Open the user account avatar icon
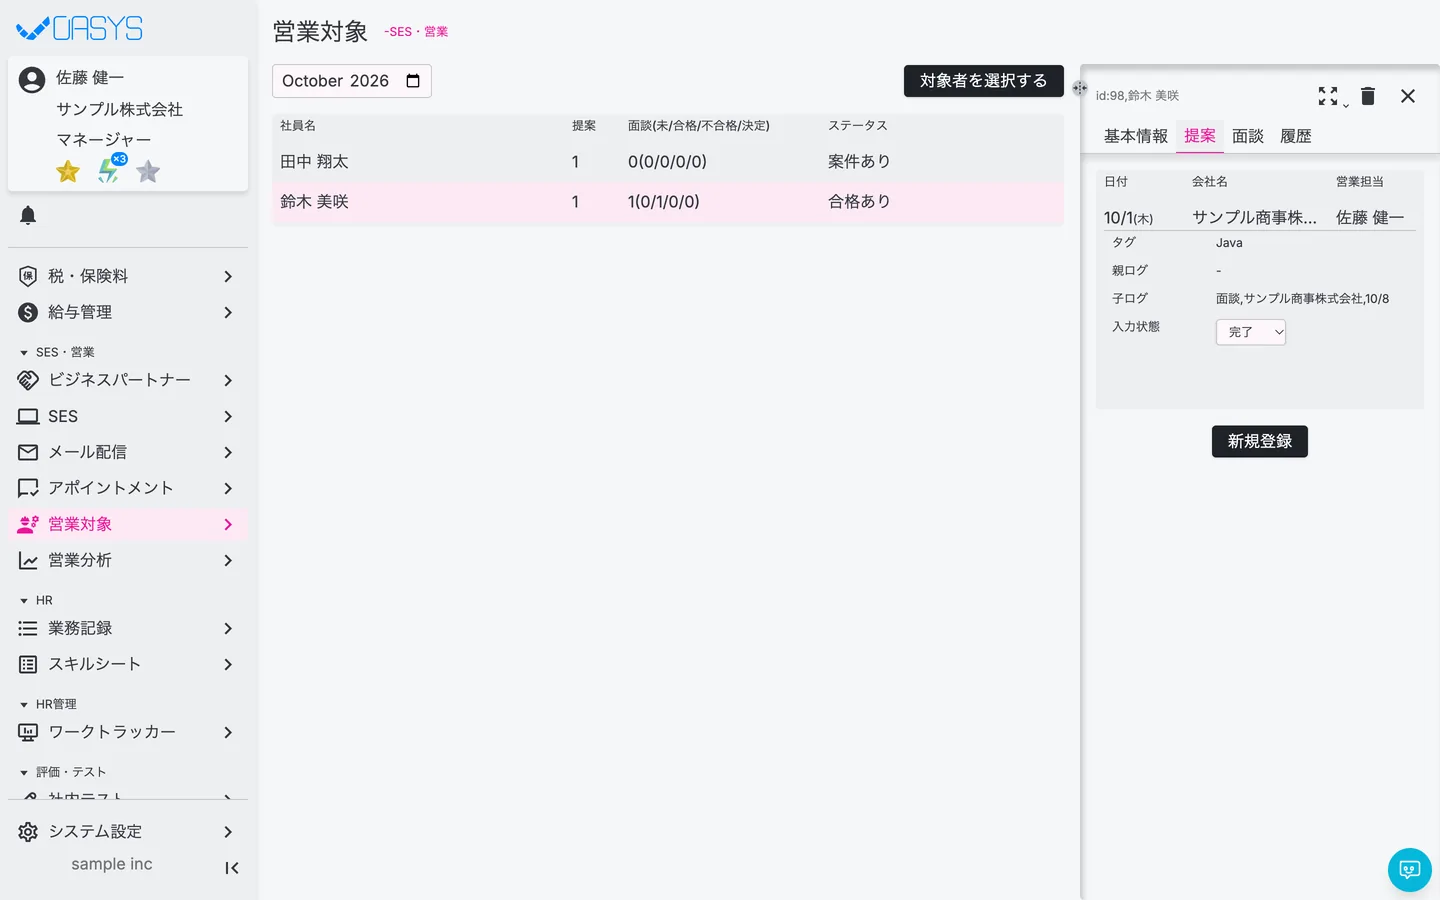 pyautogui.click(x=32, y=80)
